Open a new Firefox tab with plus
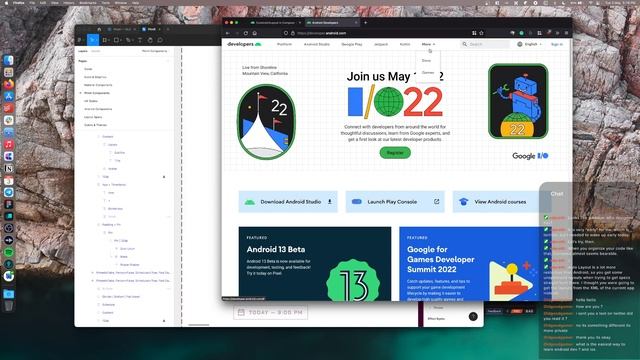 coord(365,23)
